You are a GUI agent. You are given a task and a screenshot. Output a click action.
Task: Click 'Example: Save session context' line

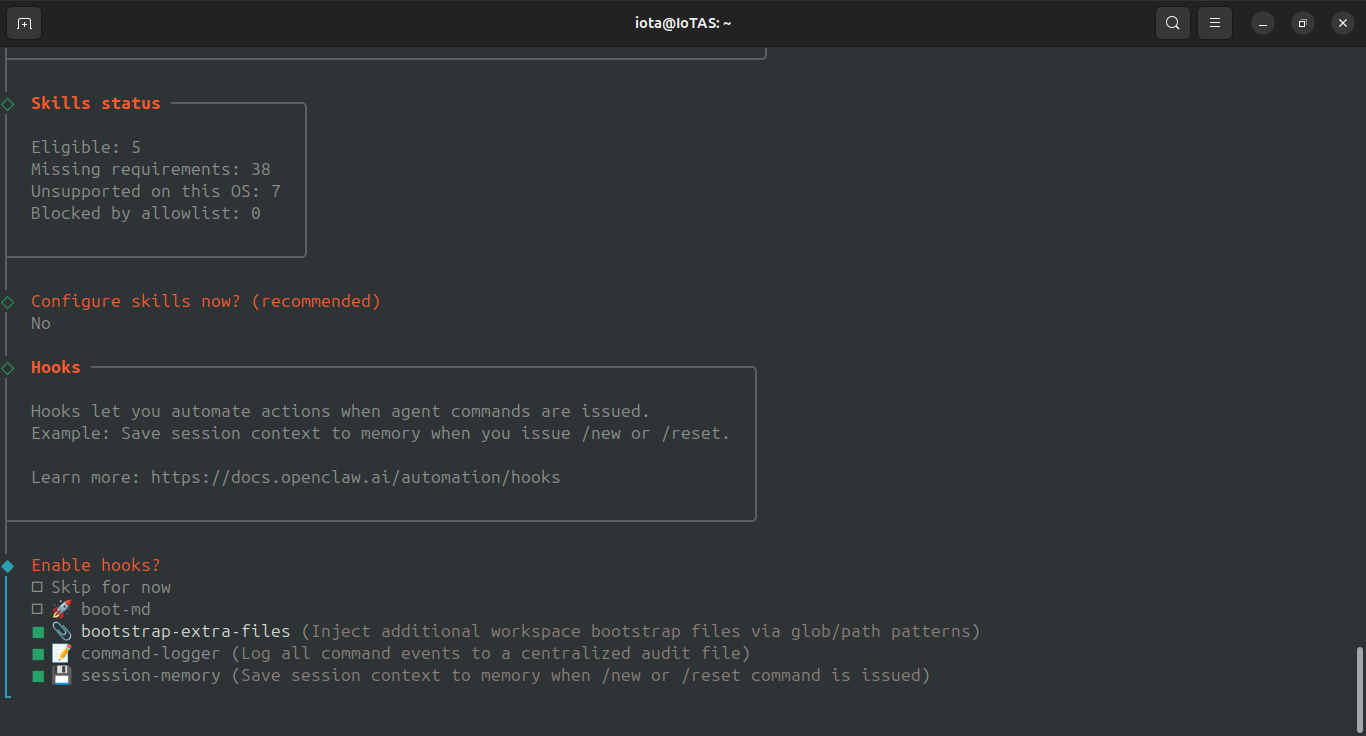(x=381, y=433)
